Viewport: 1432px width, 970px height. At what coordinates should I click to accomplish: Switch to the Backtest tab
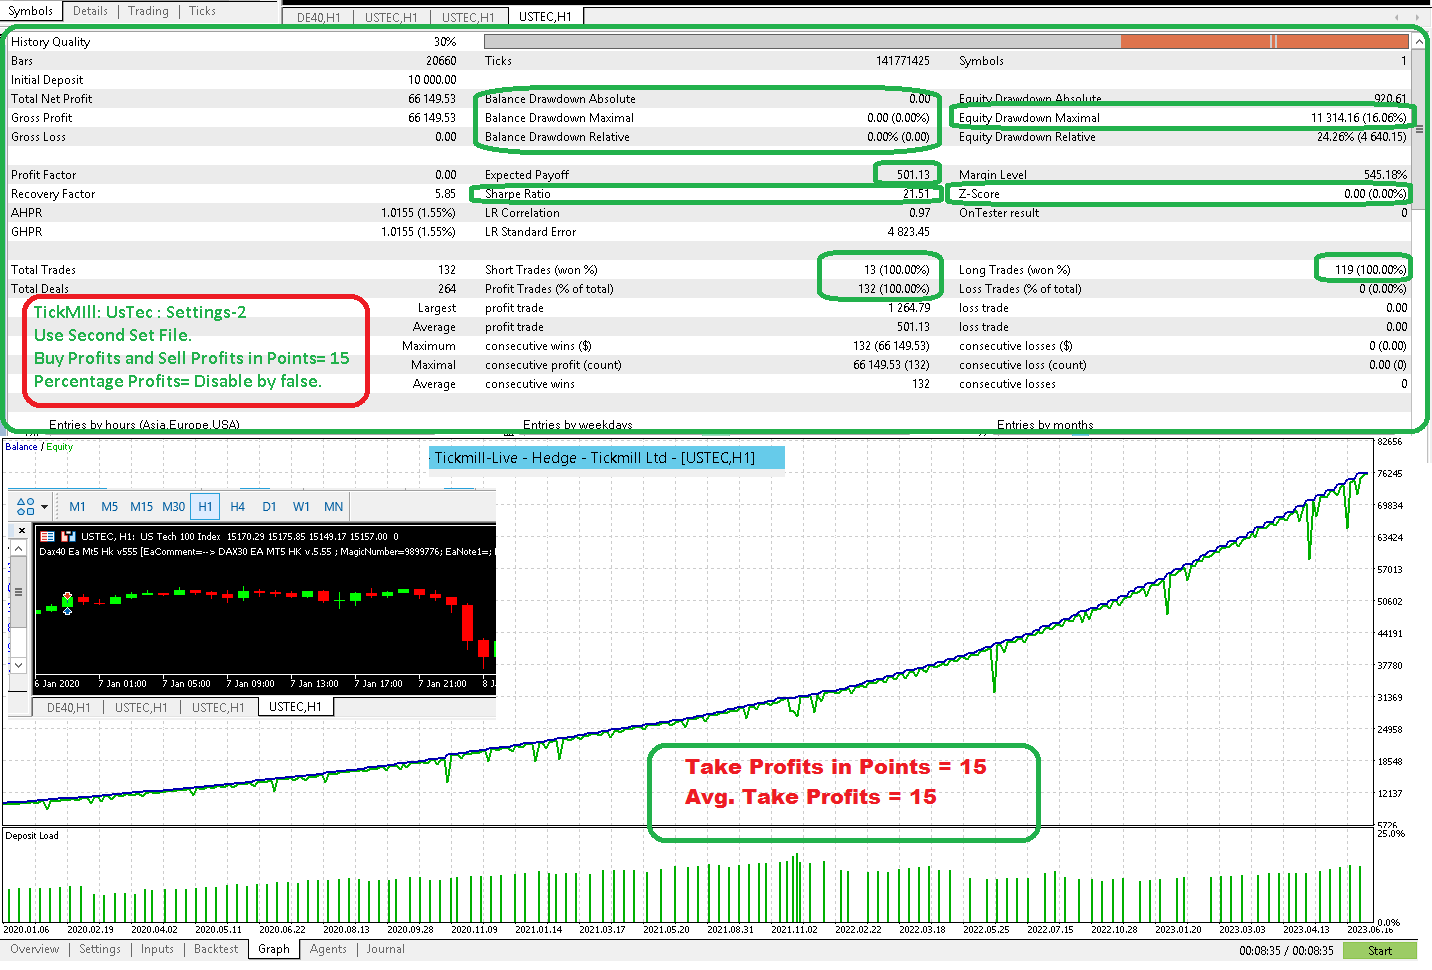pyautogui.click(x=216, y=950)
